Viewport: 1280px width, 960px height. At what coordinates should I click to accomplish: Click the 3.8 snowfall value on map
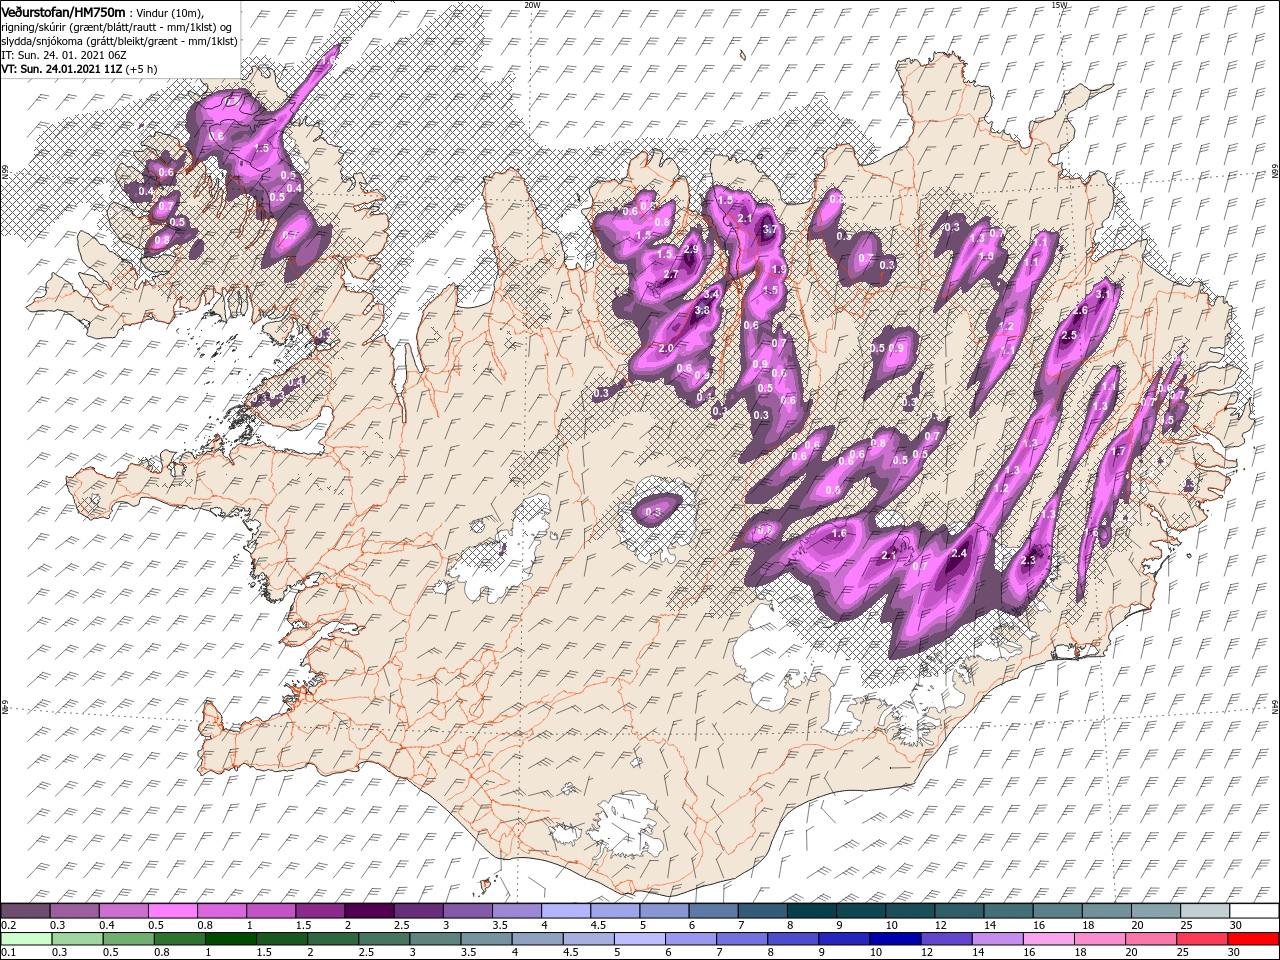pyautogui.click(x=702, y=311)
